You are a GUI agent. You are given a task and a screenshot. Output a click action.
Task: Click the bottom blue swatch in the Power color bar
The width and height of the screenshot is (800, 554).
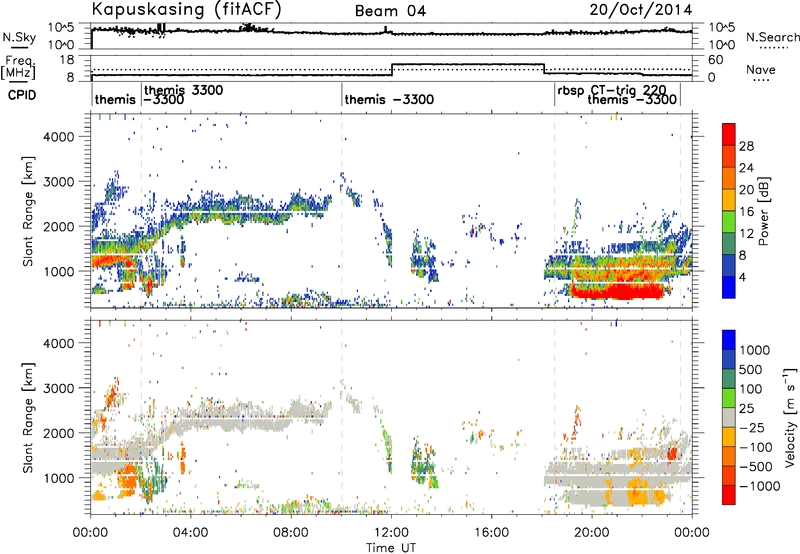click(x=729, y=288)
